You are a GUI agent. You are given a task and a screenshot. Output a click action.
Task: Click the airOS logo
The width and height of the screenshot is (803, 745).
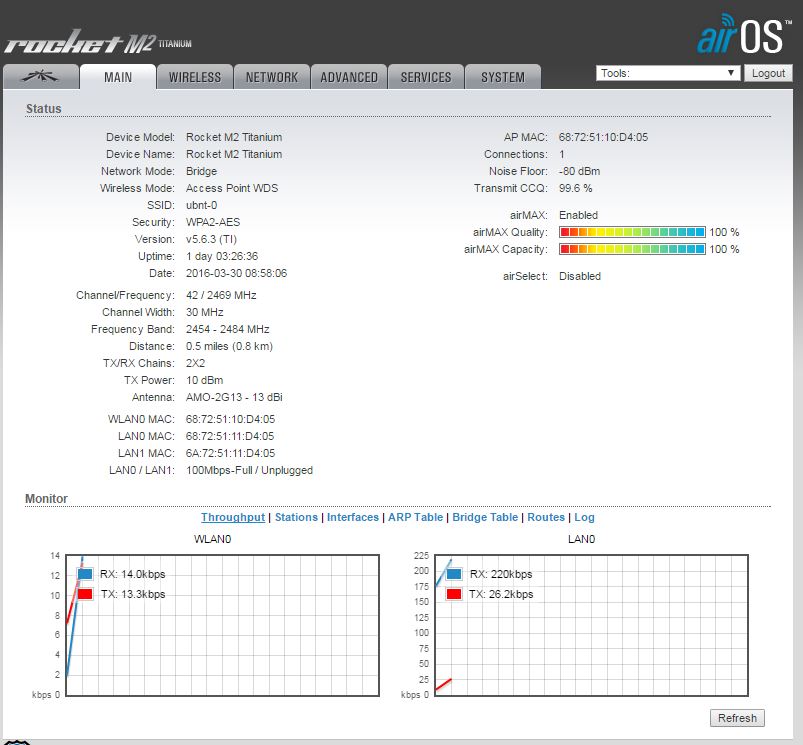[744, 34]
